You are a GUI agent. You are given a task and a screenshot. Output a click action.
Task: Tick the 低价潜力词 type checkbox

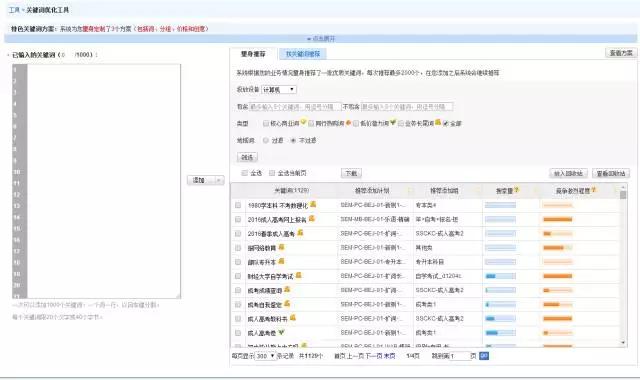coord(356,123)
